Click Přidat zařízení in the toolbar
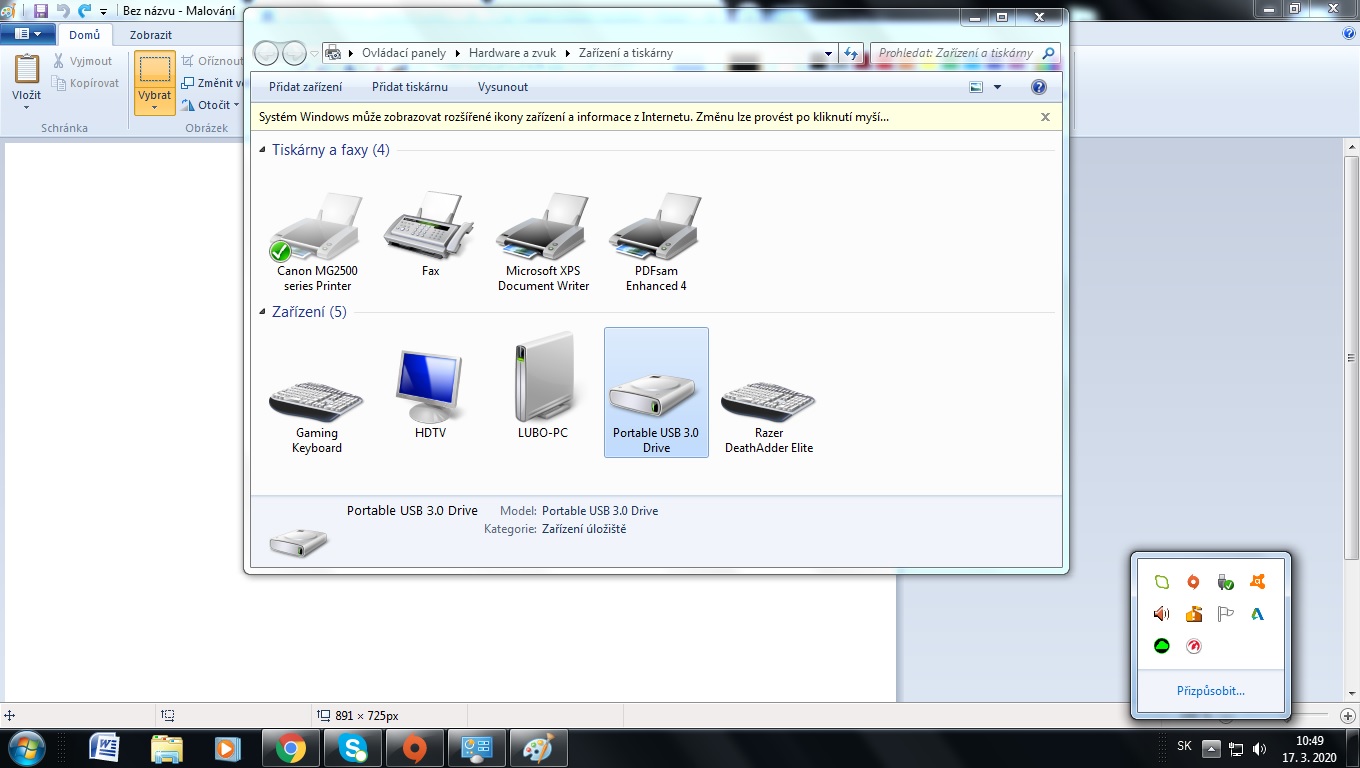This screenshot has height=768, width=1360. tap(305, 87)
